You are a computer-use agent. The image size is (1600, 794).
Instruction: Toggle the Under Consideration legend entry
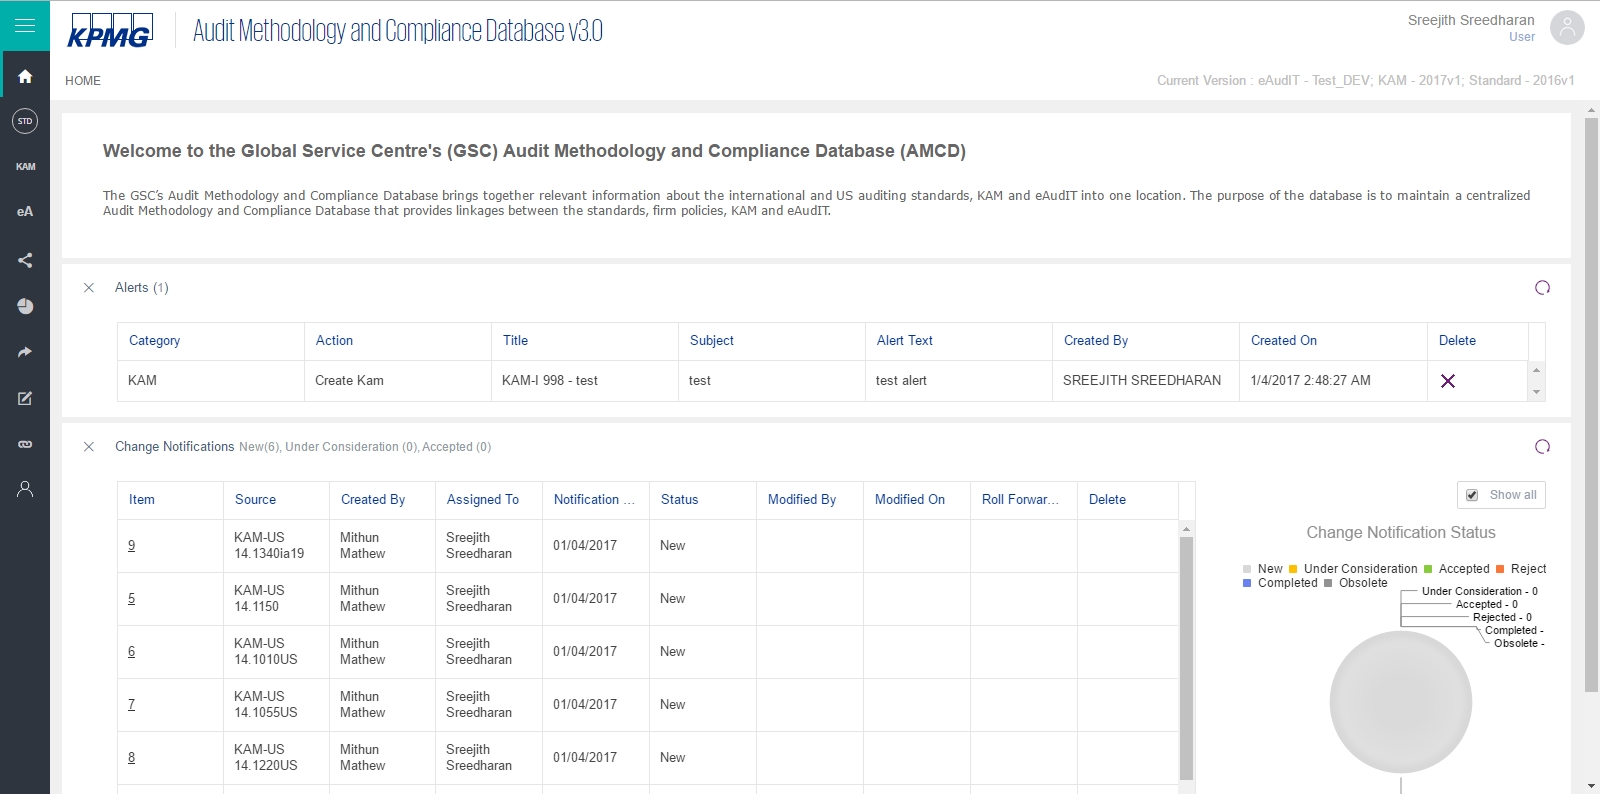pyautogui.click(x=1353, y=569)
